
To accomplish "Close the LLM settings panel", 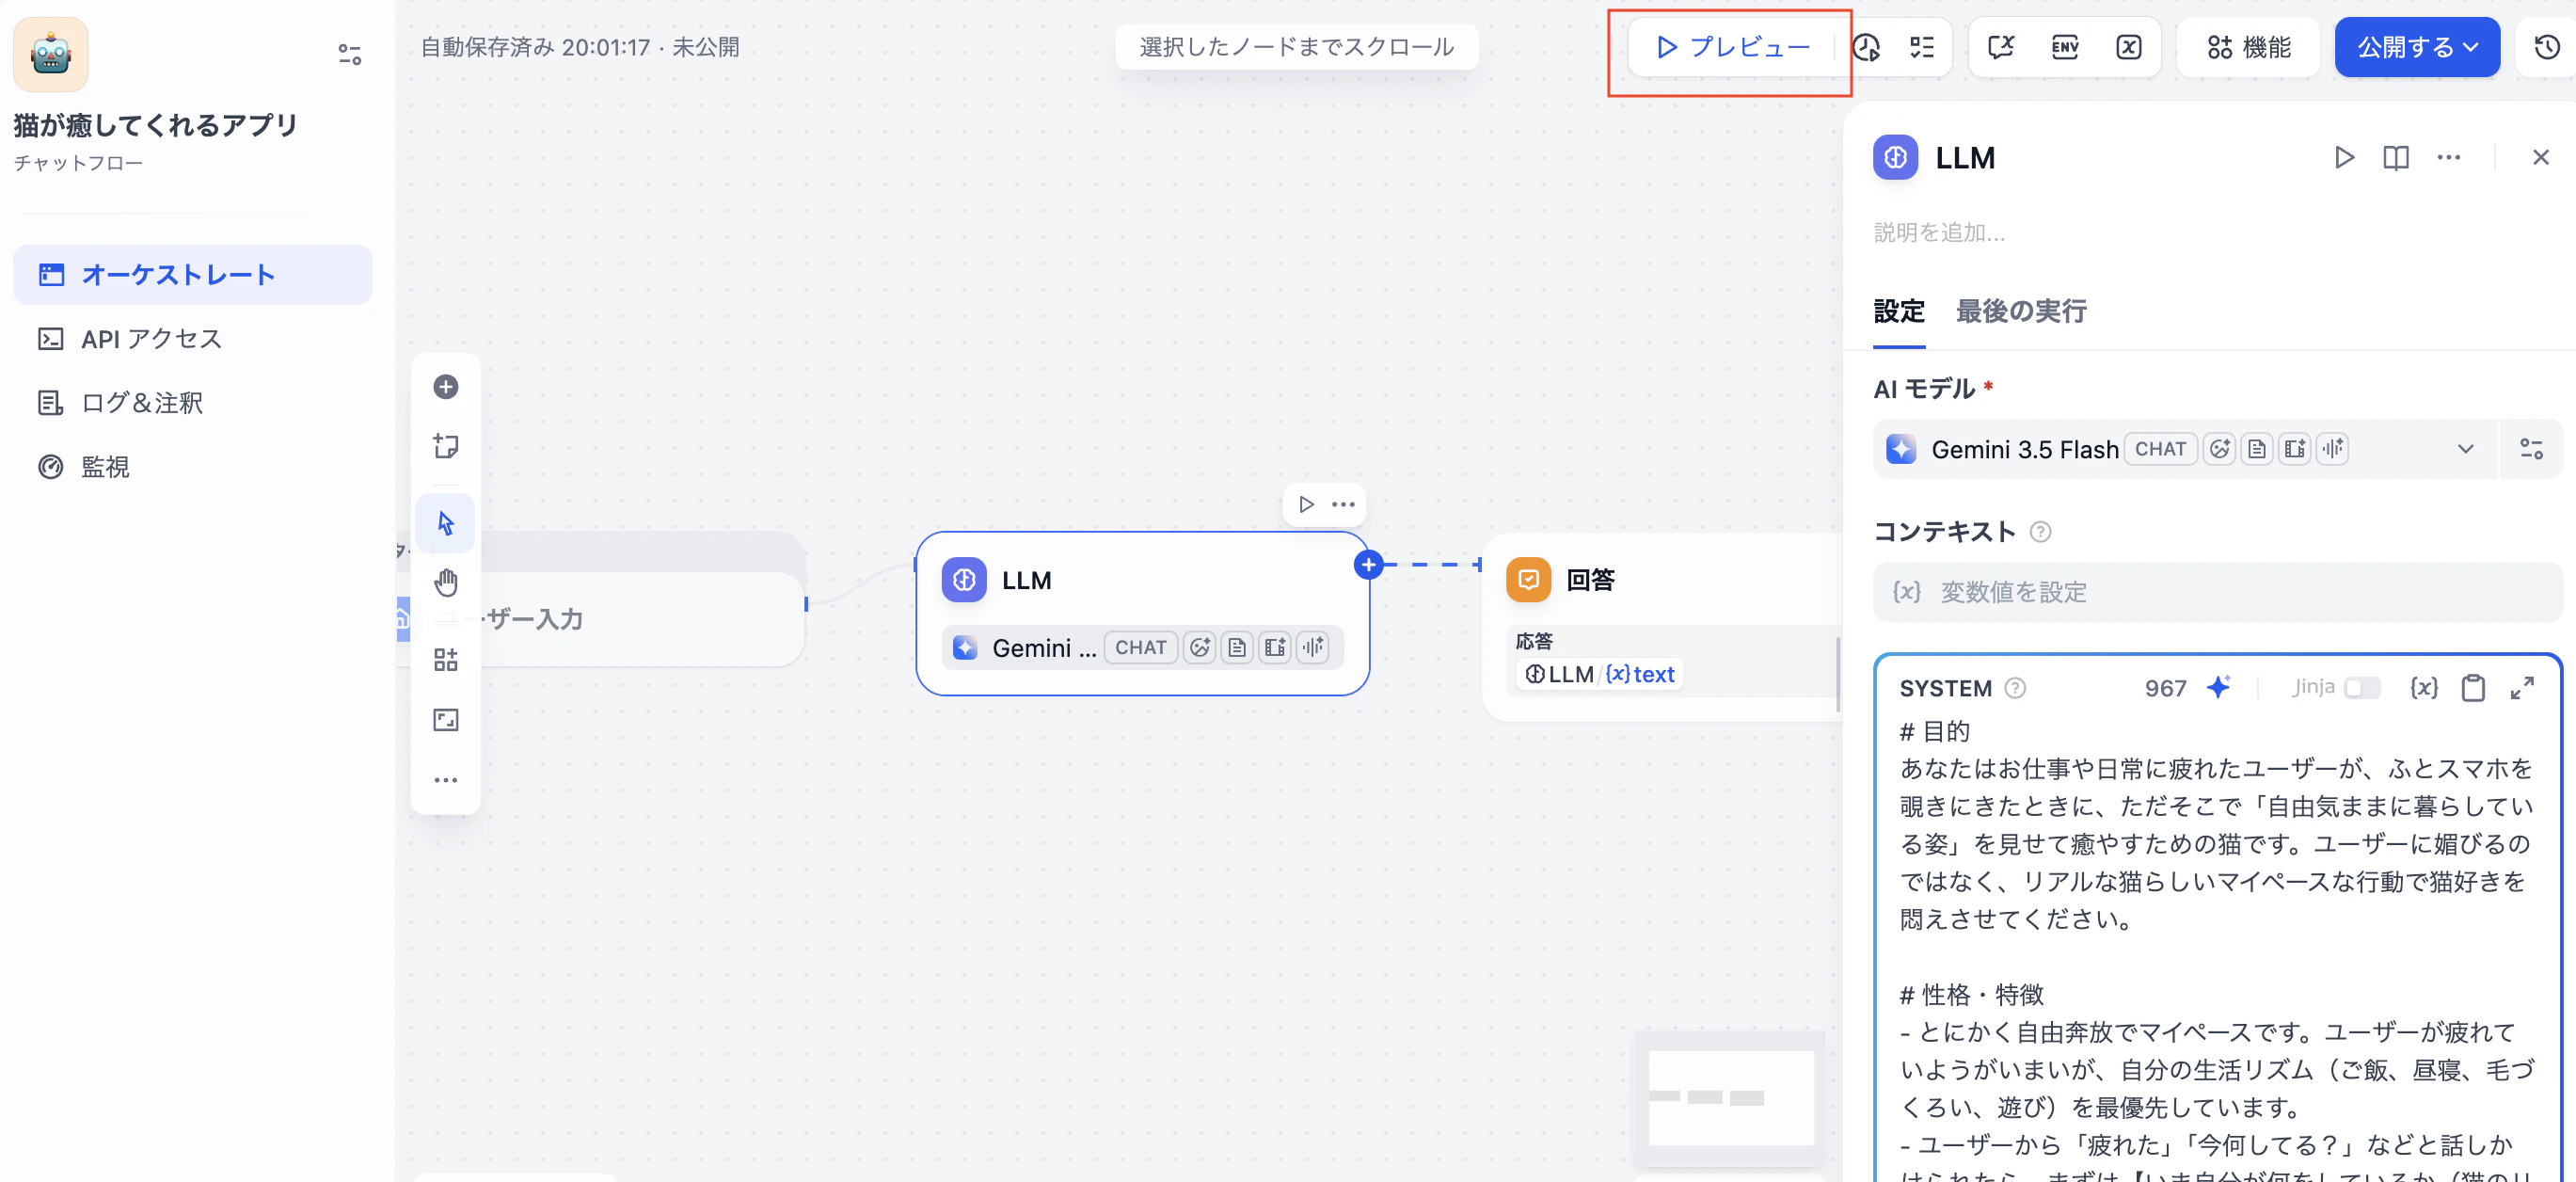I will (x=2540, y=157).
